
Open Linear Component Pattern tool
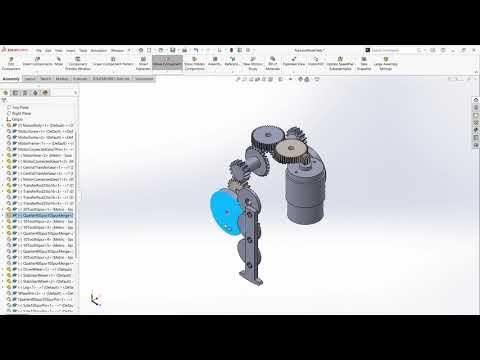[113, 62]
